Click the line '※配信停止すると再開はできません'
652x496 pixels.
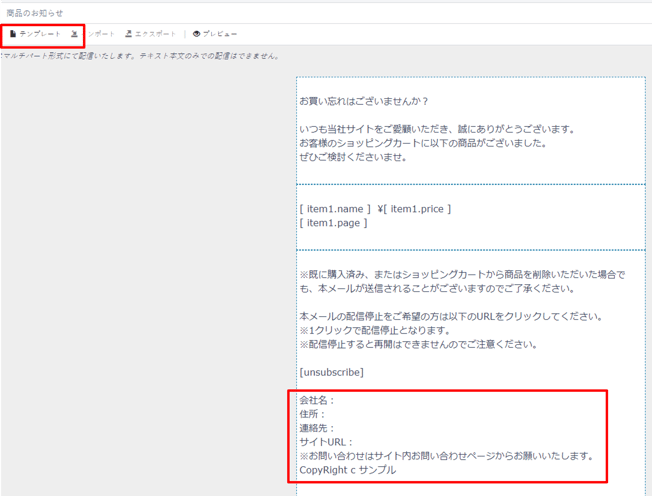419,344
